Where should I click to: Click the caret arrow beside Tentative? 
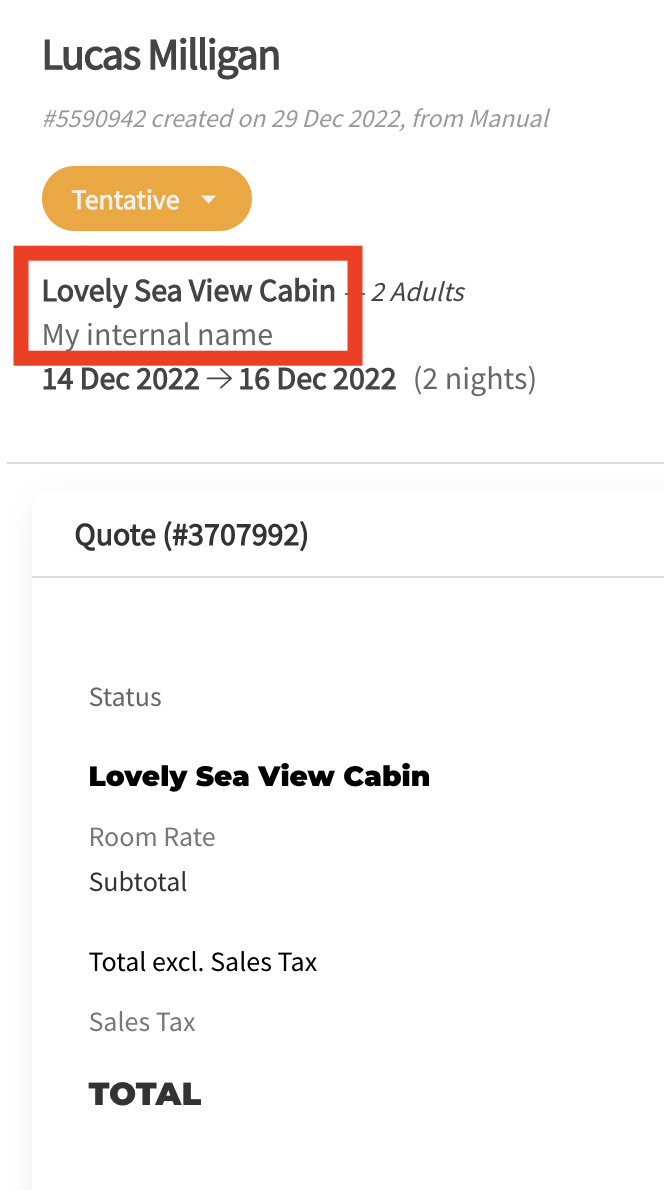[209, 199]
